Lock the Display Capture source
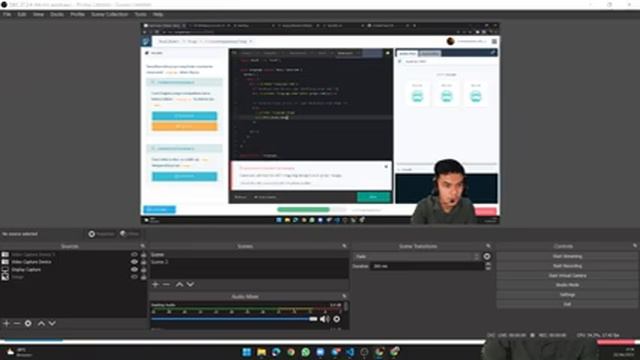Image resolution: width=640 pixels, height=360 pixels. (x=143, y=270)
